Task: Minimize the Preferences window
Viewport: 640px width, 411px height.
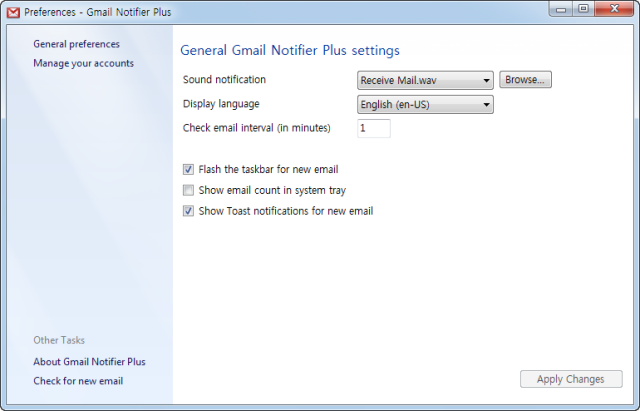Action: [x=561, y=9]
